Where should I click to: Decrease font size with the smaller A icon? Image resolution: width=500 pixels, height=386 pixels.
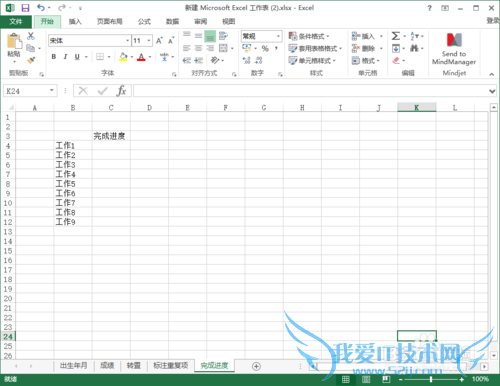point(171,41)
